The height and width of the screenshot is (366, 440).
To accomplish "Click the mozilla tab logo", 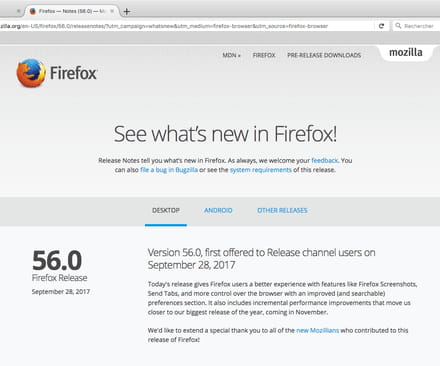I will (406, 53).
